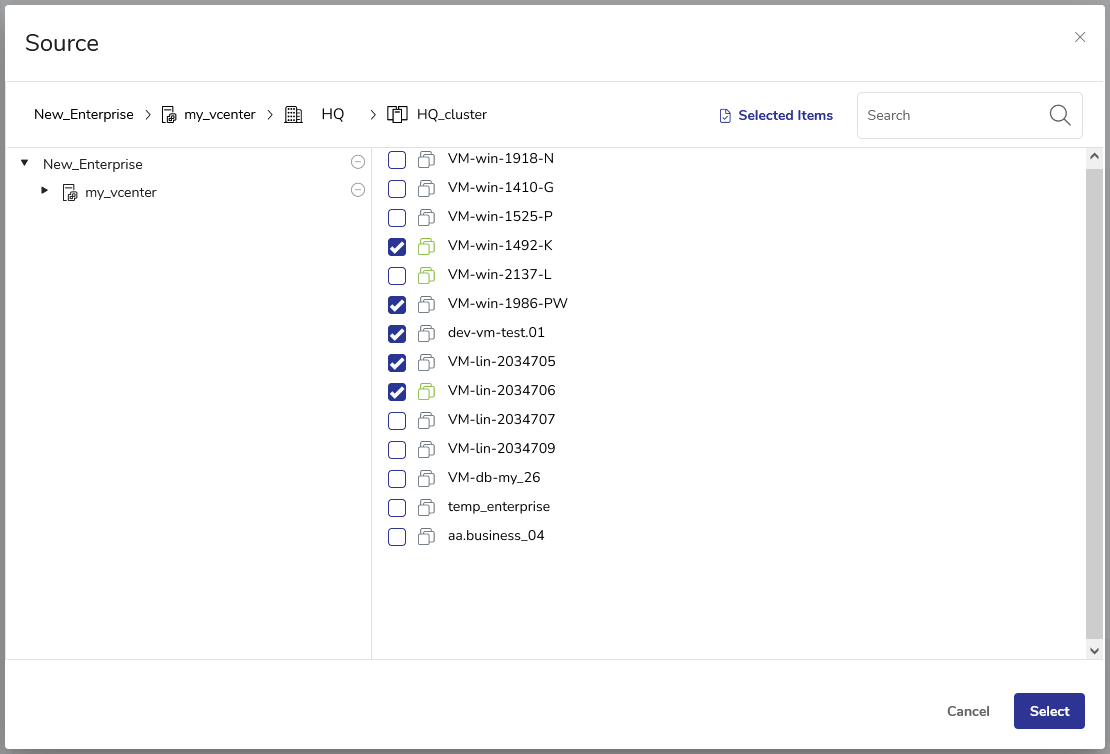This screenshot has width=1110, height=754.
Task: Go to New_Enterprise in breadcrumb
Action: point(83,115)
